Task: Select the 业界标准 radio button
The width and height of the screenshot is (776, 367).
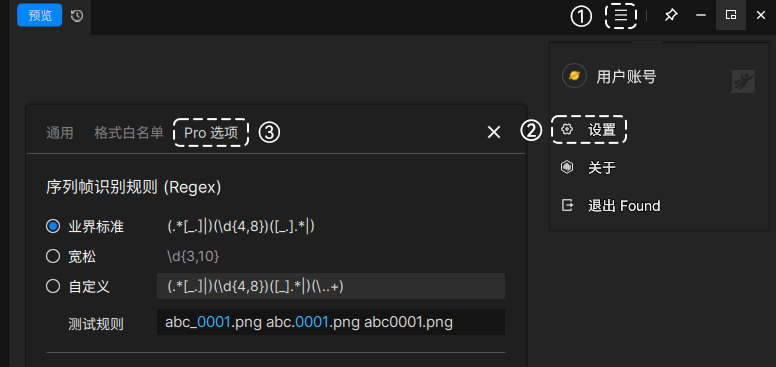Action: click(x=53, y=227)
